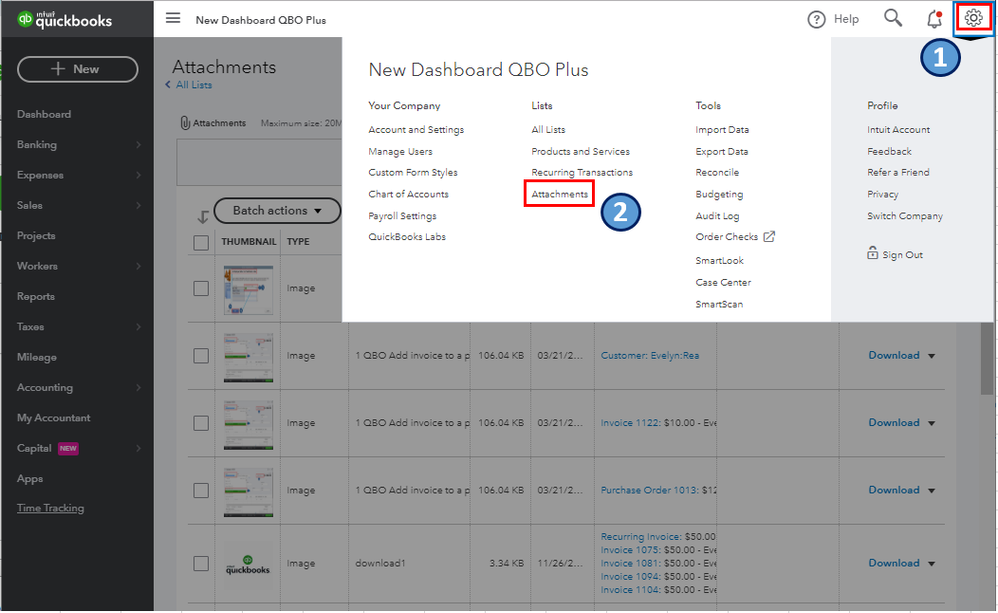This screenshot has height=613, width=998.
Task: Click the All Lists breadcrumb link
Action: click(194, 85)
